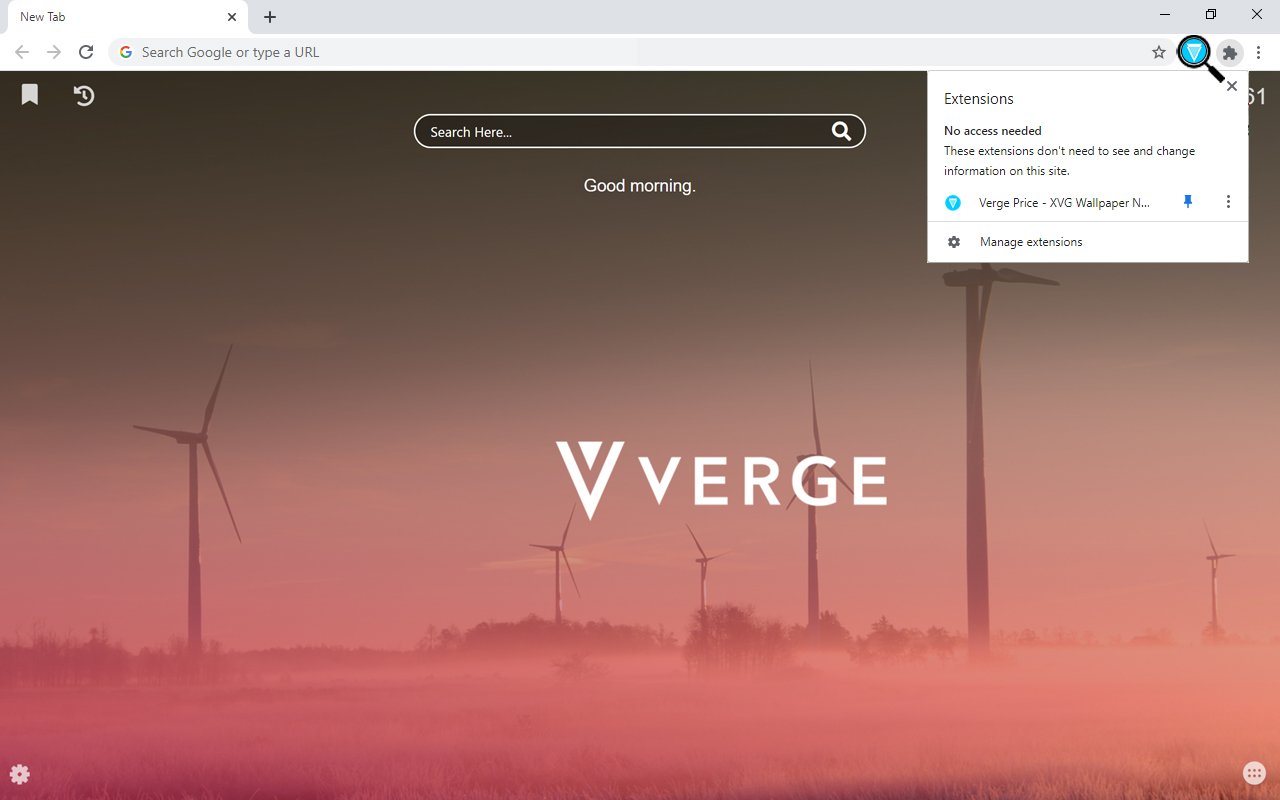Open a new tab with plus button
This screenshot has width=1280, height=800.
tap(270, 17)
